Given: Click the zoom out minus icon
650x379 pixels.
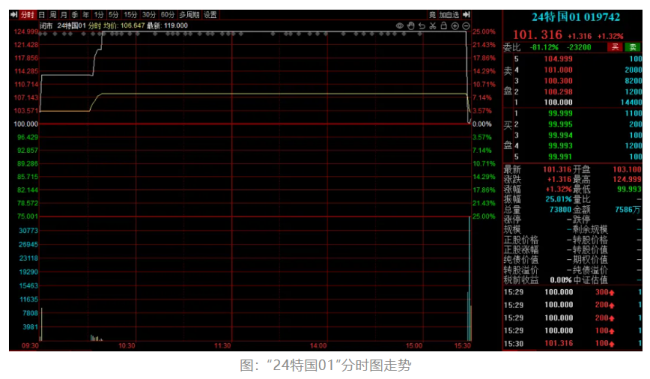Looking at the screenshot, I should (x=466, y=26).
